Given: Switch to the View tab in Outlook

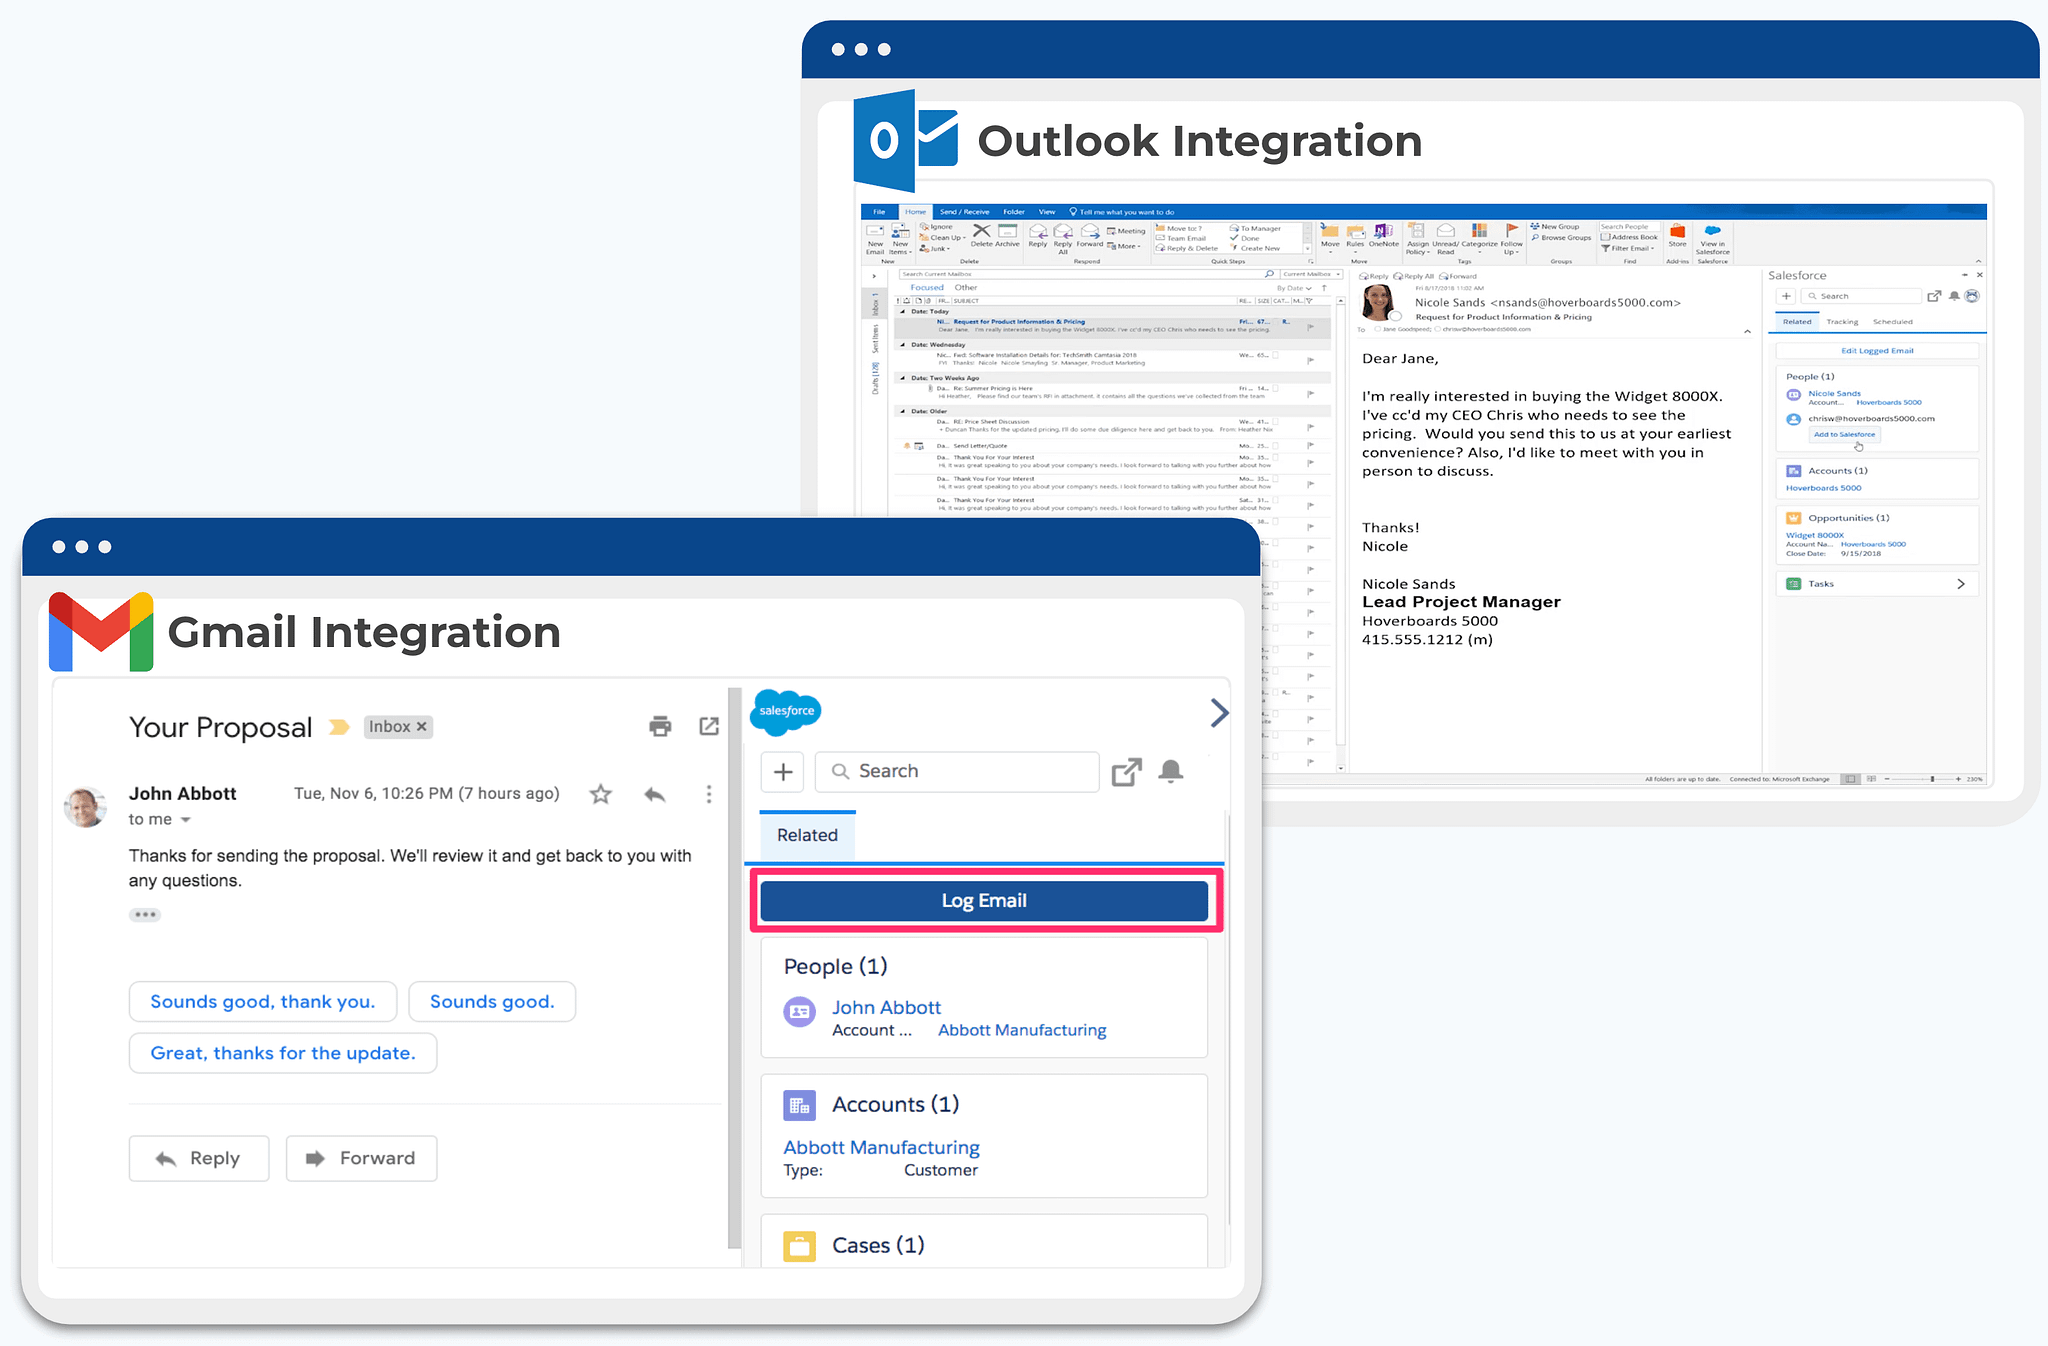Looking at the screenshot, I should (1047, 212).
